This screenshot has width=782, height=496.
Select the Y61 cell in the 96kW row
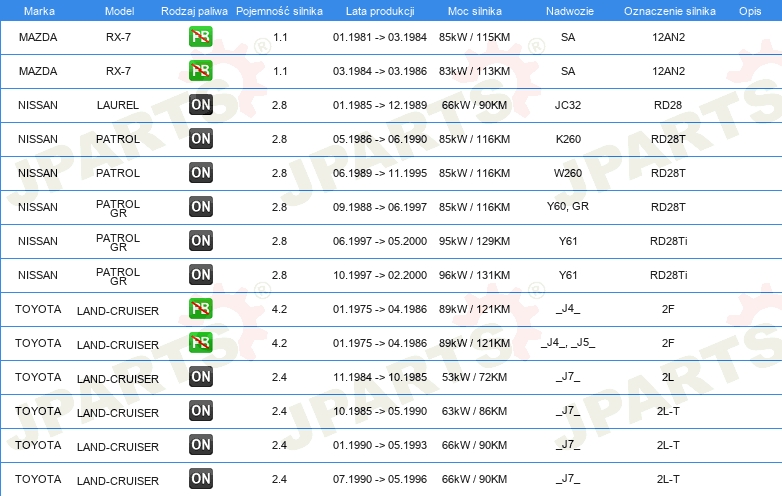click(568, 275)
